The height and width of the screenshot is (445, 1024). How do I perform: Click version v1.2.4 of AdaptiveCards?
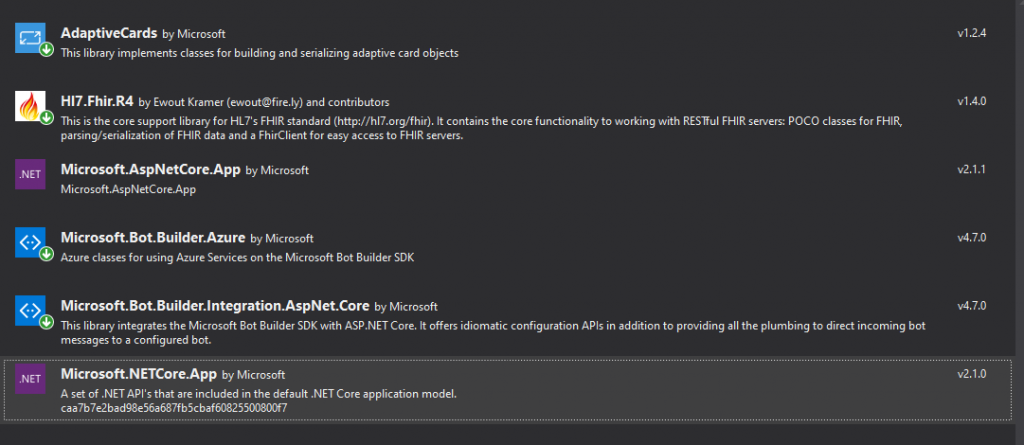point(971,33)
